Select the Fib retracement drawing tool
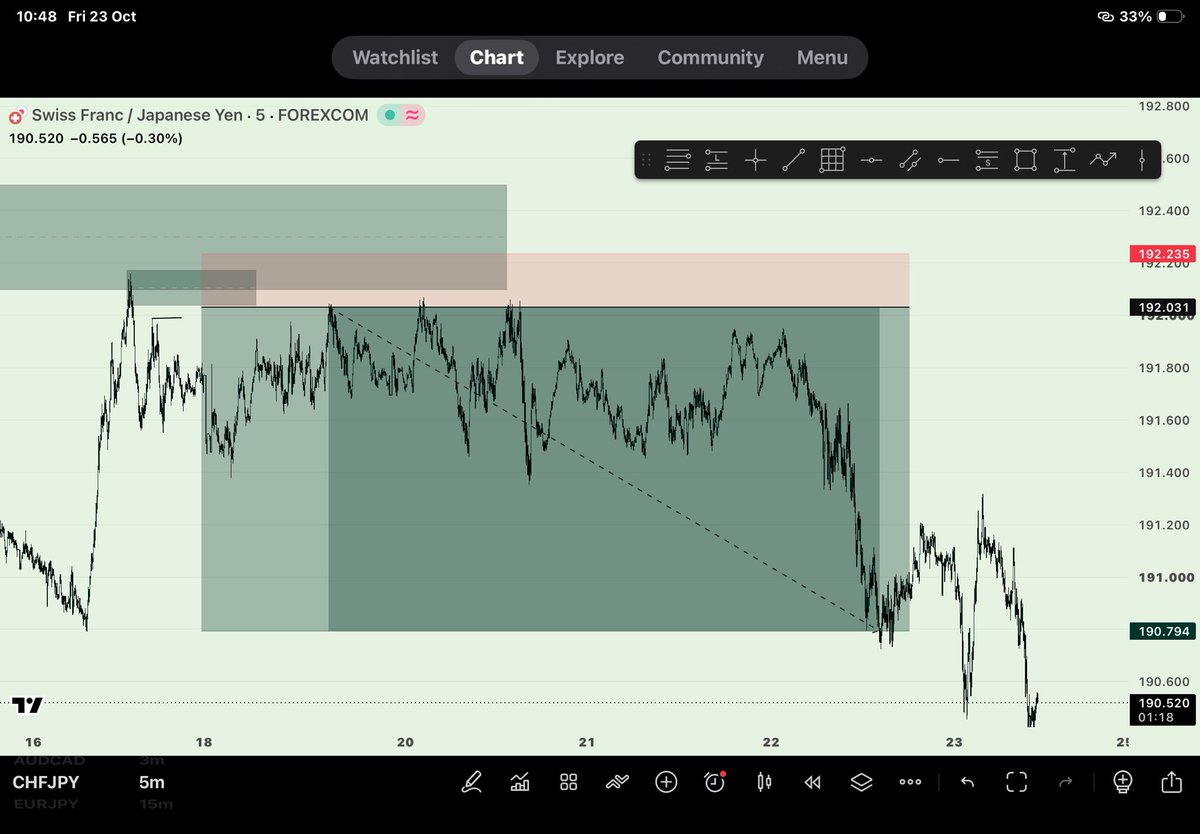This screenshot has height=834, width=1200. pyautogui.click(x=678, y=160)
